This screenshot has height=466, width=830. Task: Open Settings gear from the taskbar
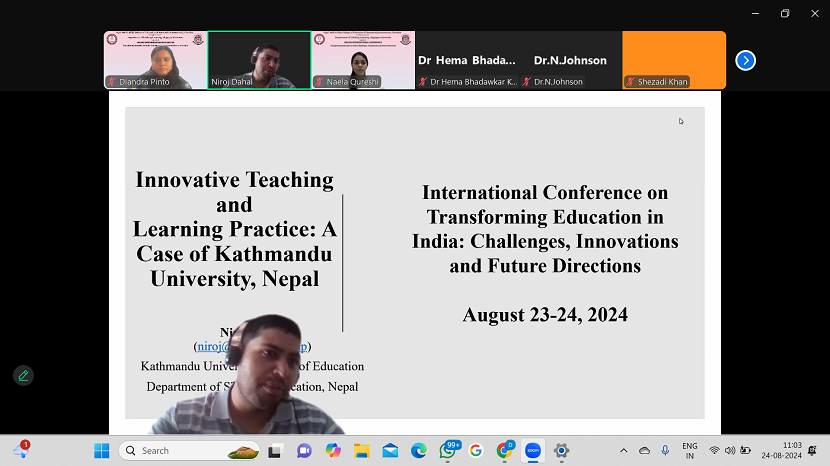pos(562,451)
